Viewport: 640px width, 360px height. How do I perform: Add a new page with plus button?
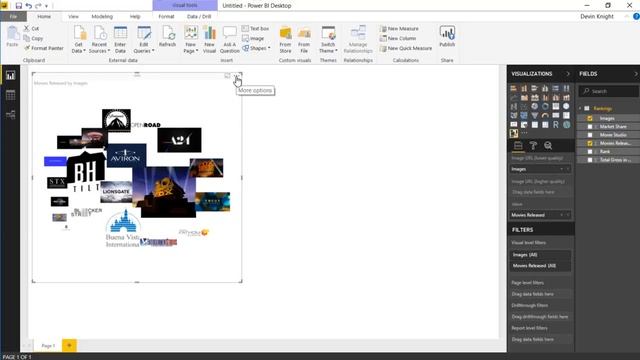coord(69,346)
